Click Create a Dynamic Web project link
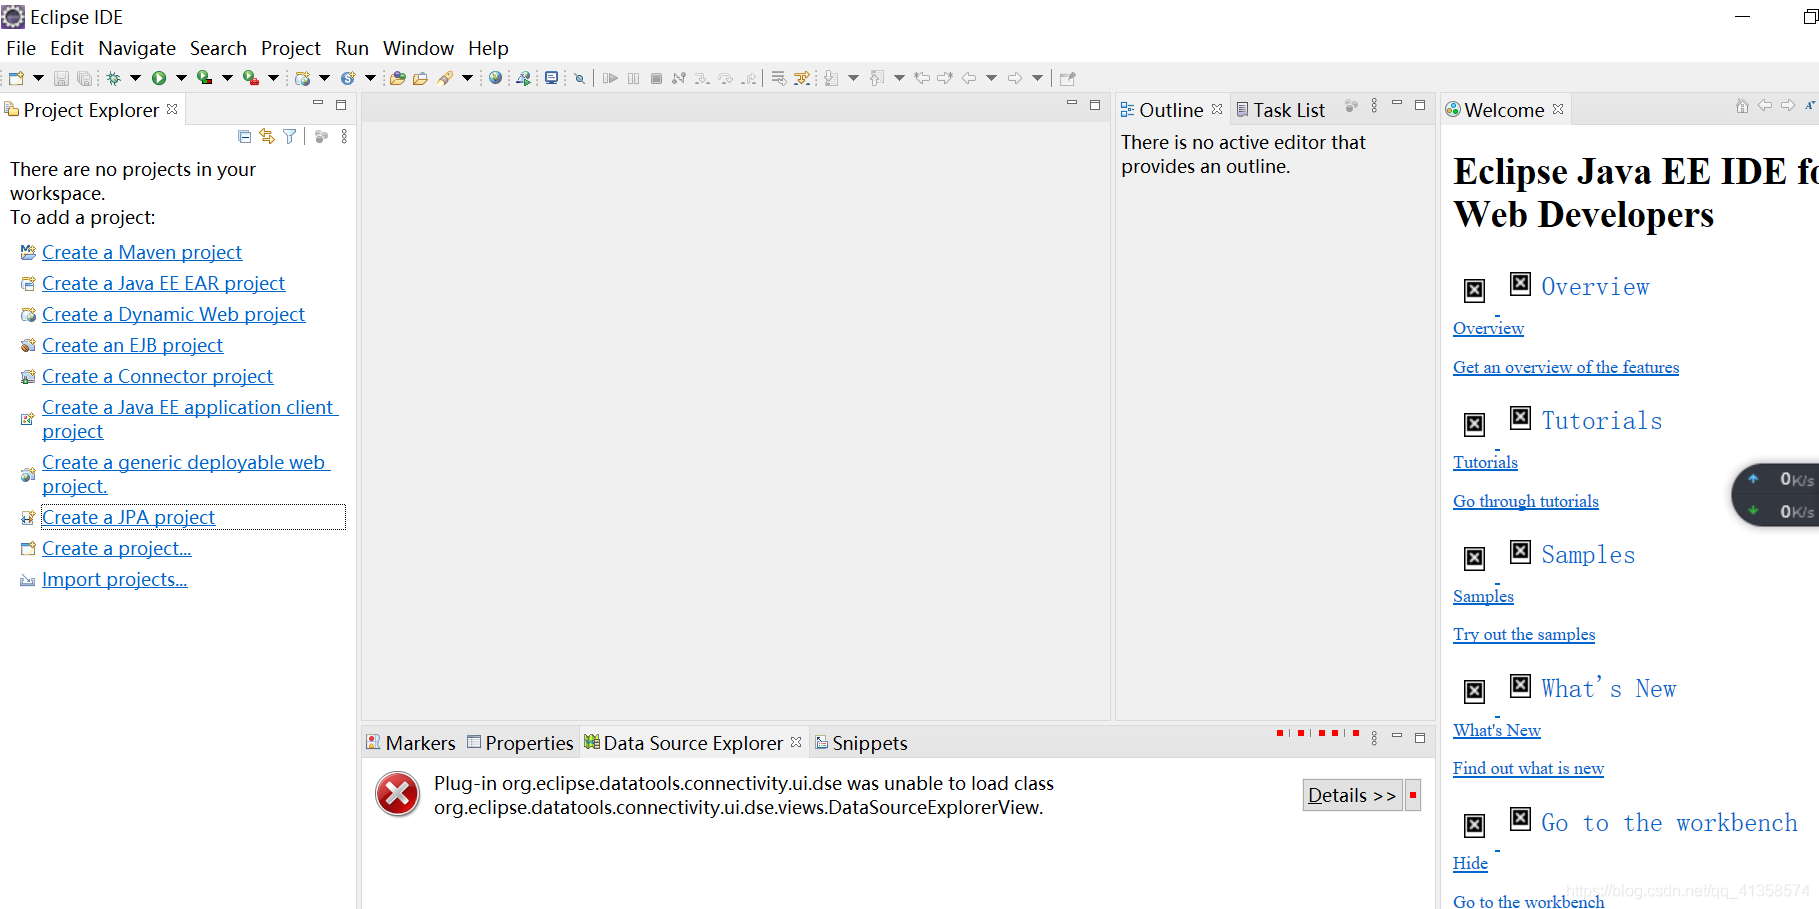Image resolution: width=1819 pixels, height=909 pixels. pos(173,314)
